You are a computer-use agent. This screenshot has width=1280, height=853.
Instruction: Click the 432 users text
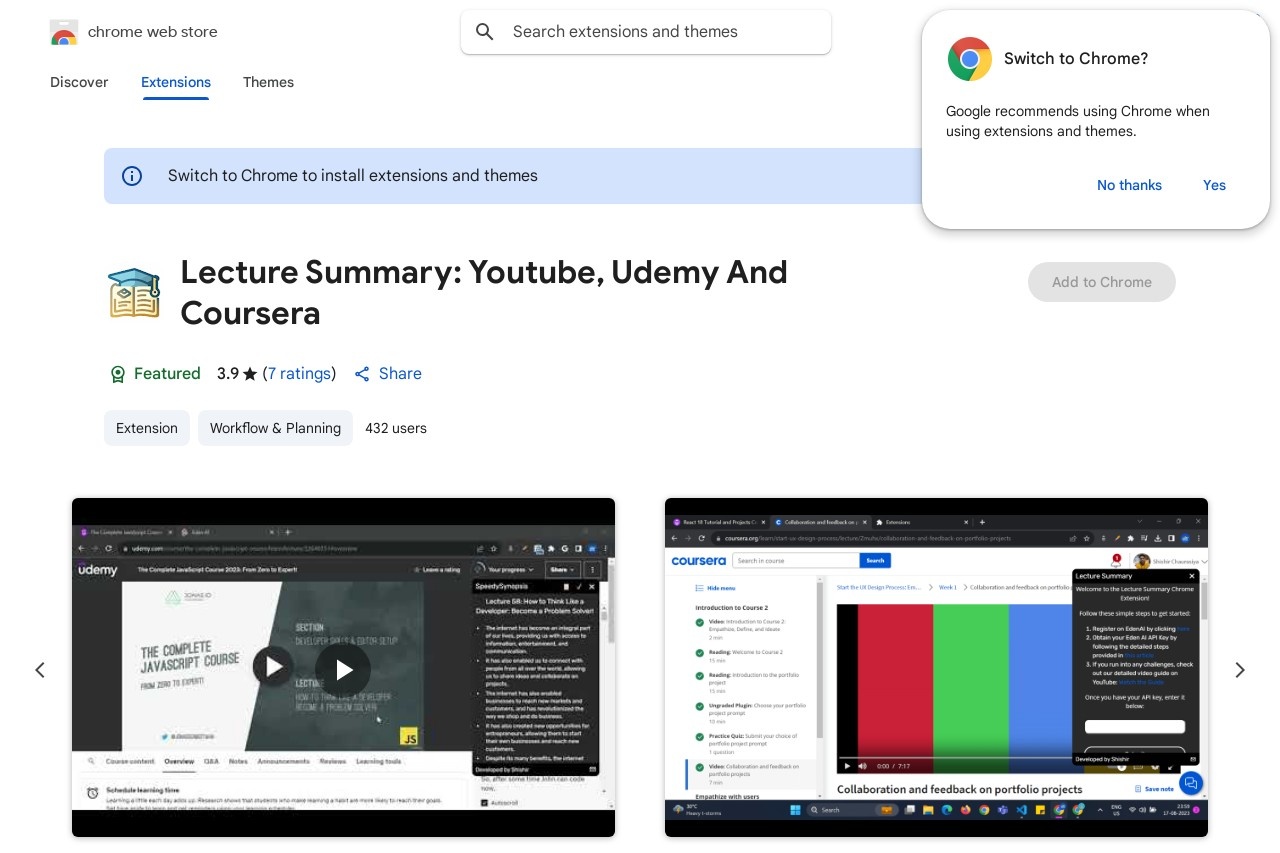pos(396,428)
